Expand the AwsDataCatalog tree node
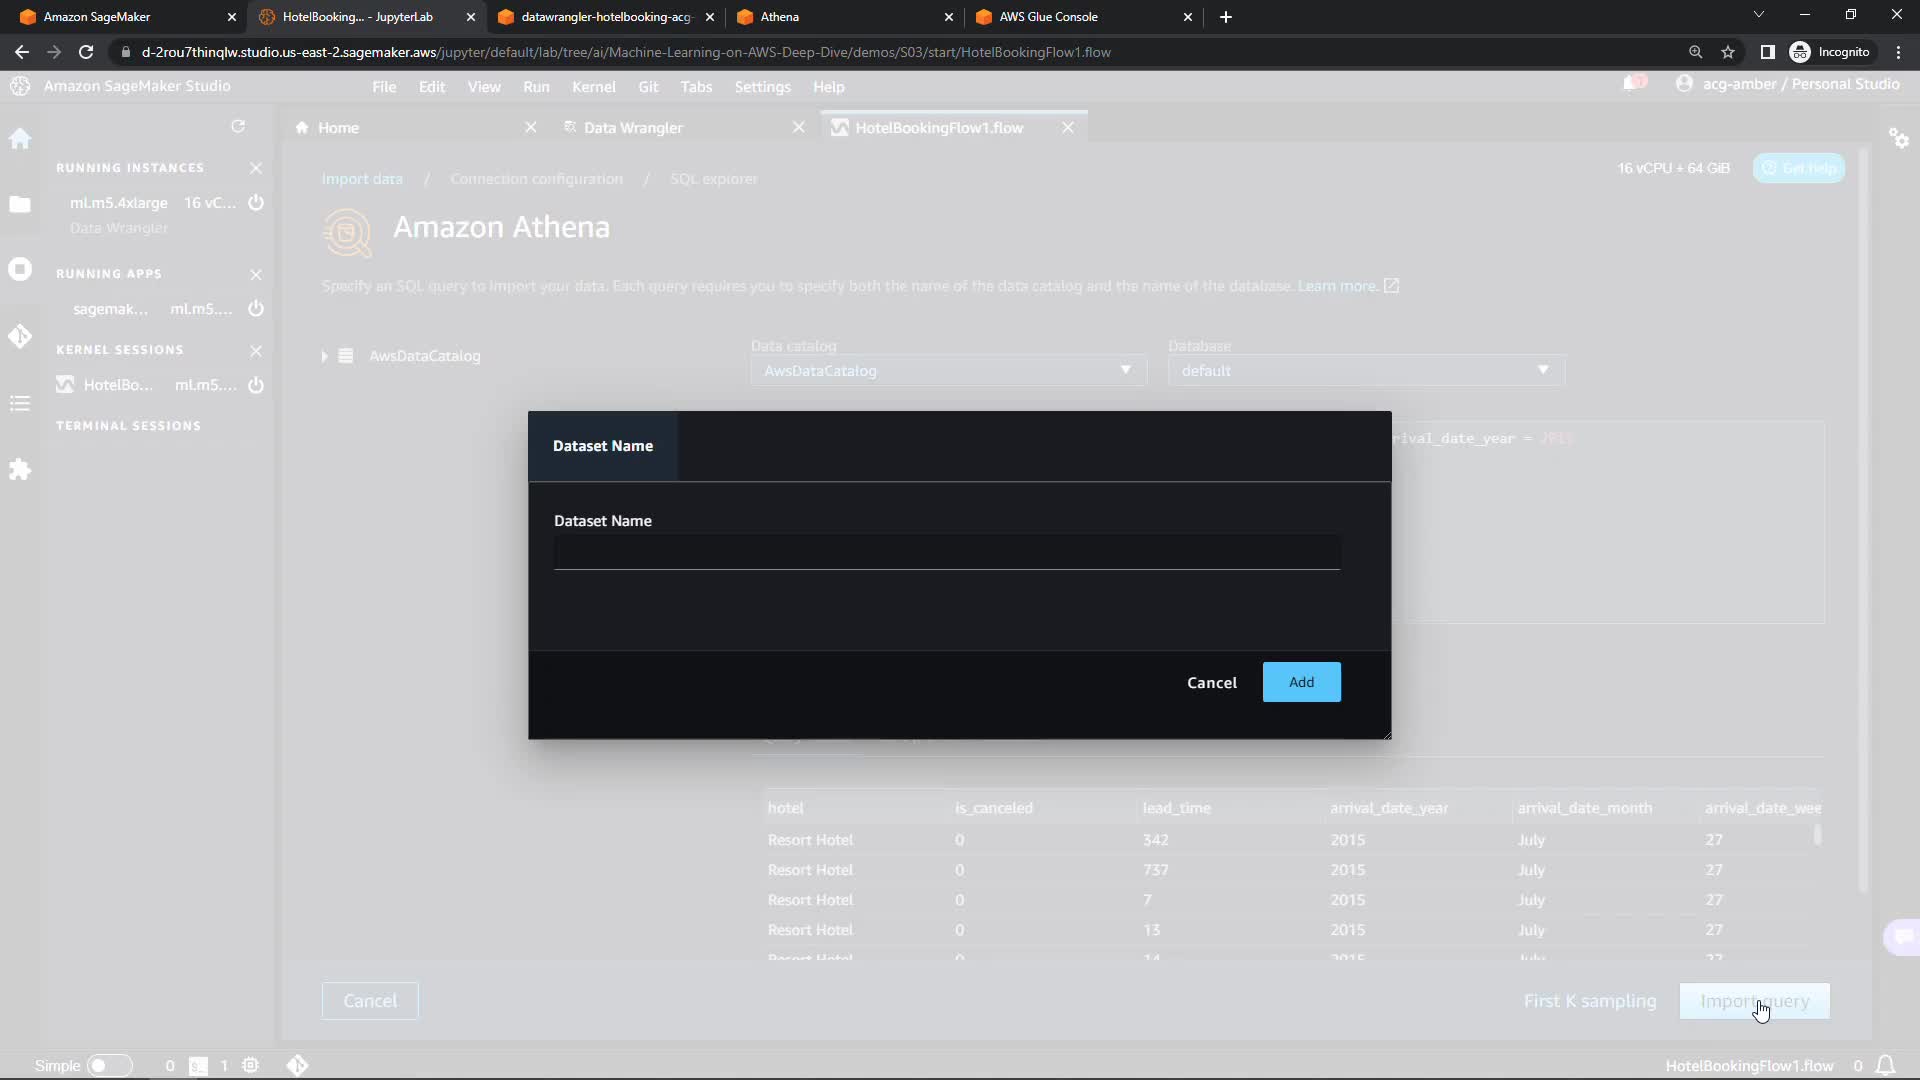 324,356
